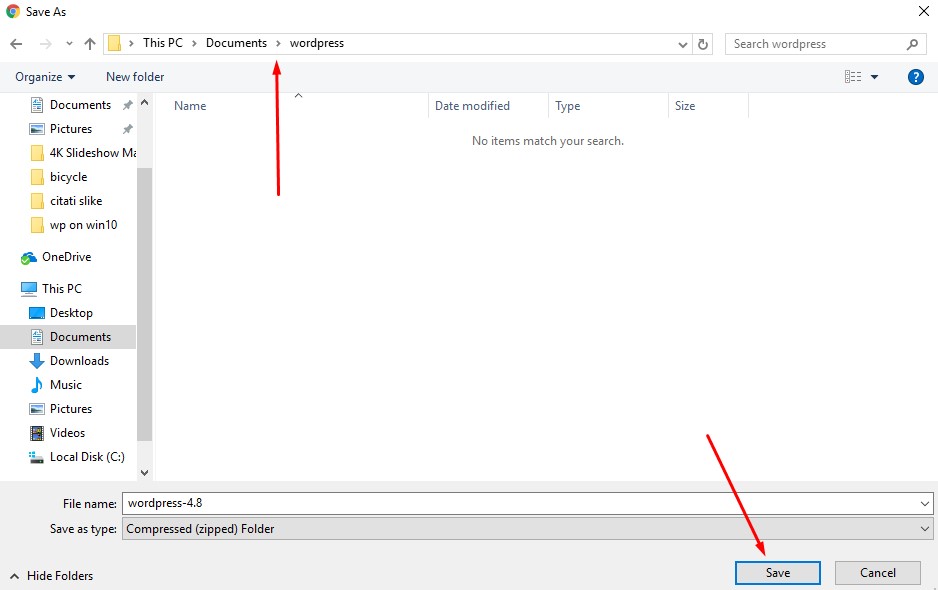
Task: Close the Save As dialog
Action: [x=923, y=11]
